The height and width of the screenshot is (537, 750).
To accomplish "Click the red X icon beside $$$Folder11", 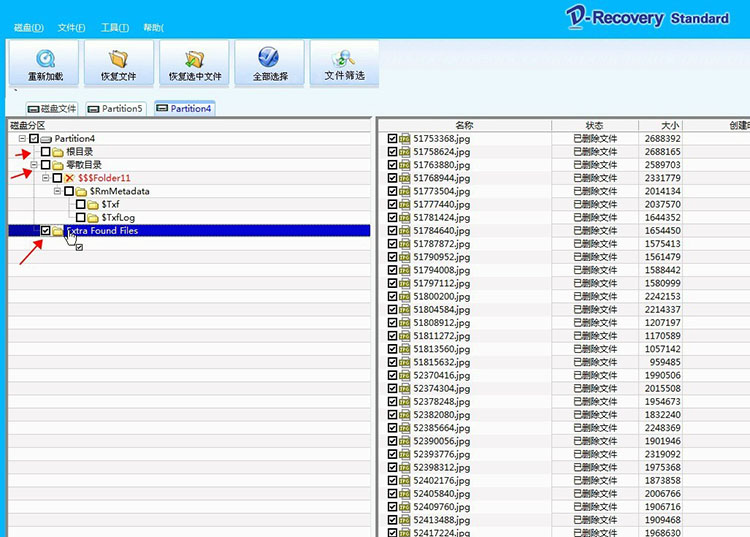I will 70,178.
